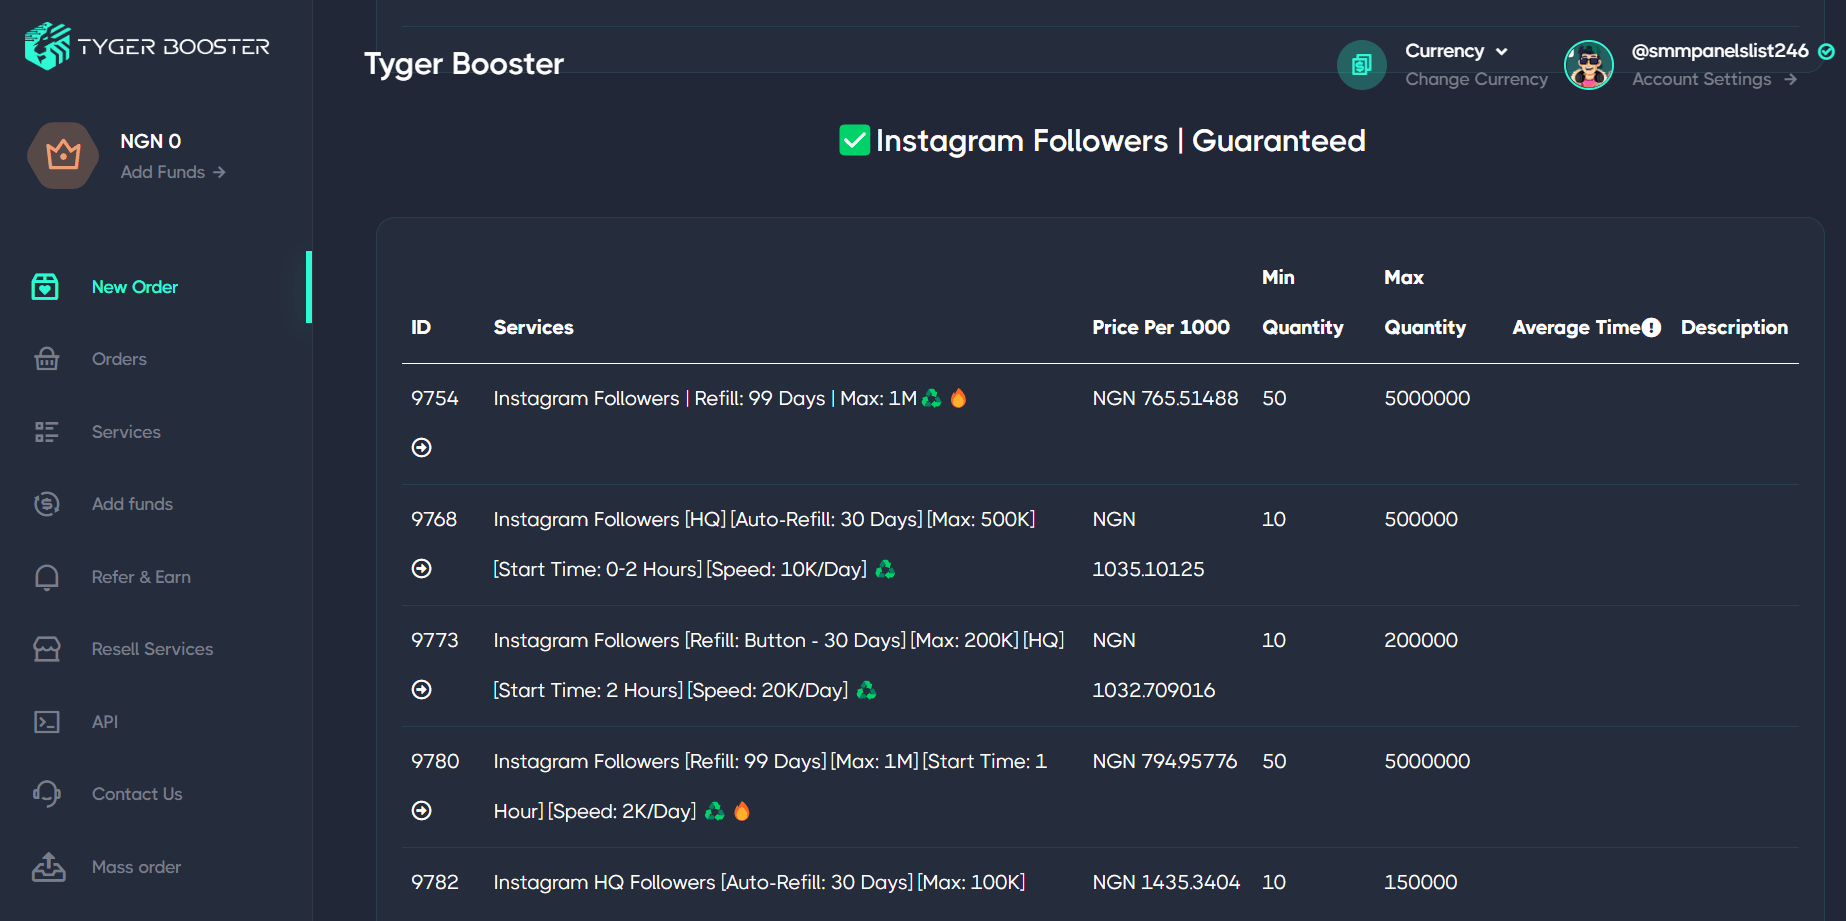The width and height of the screenshot is (1846, 921).
Task: Expand service 9754 arrow button
Action: (422, 448)
